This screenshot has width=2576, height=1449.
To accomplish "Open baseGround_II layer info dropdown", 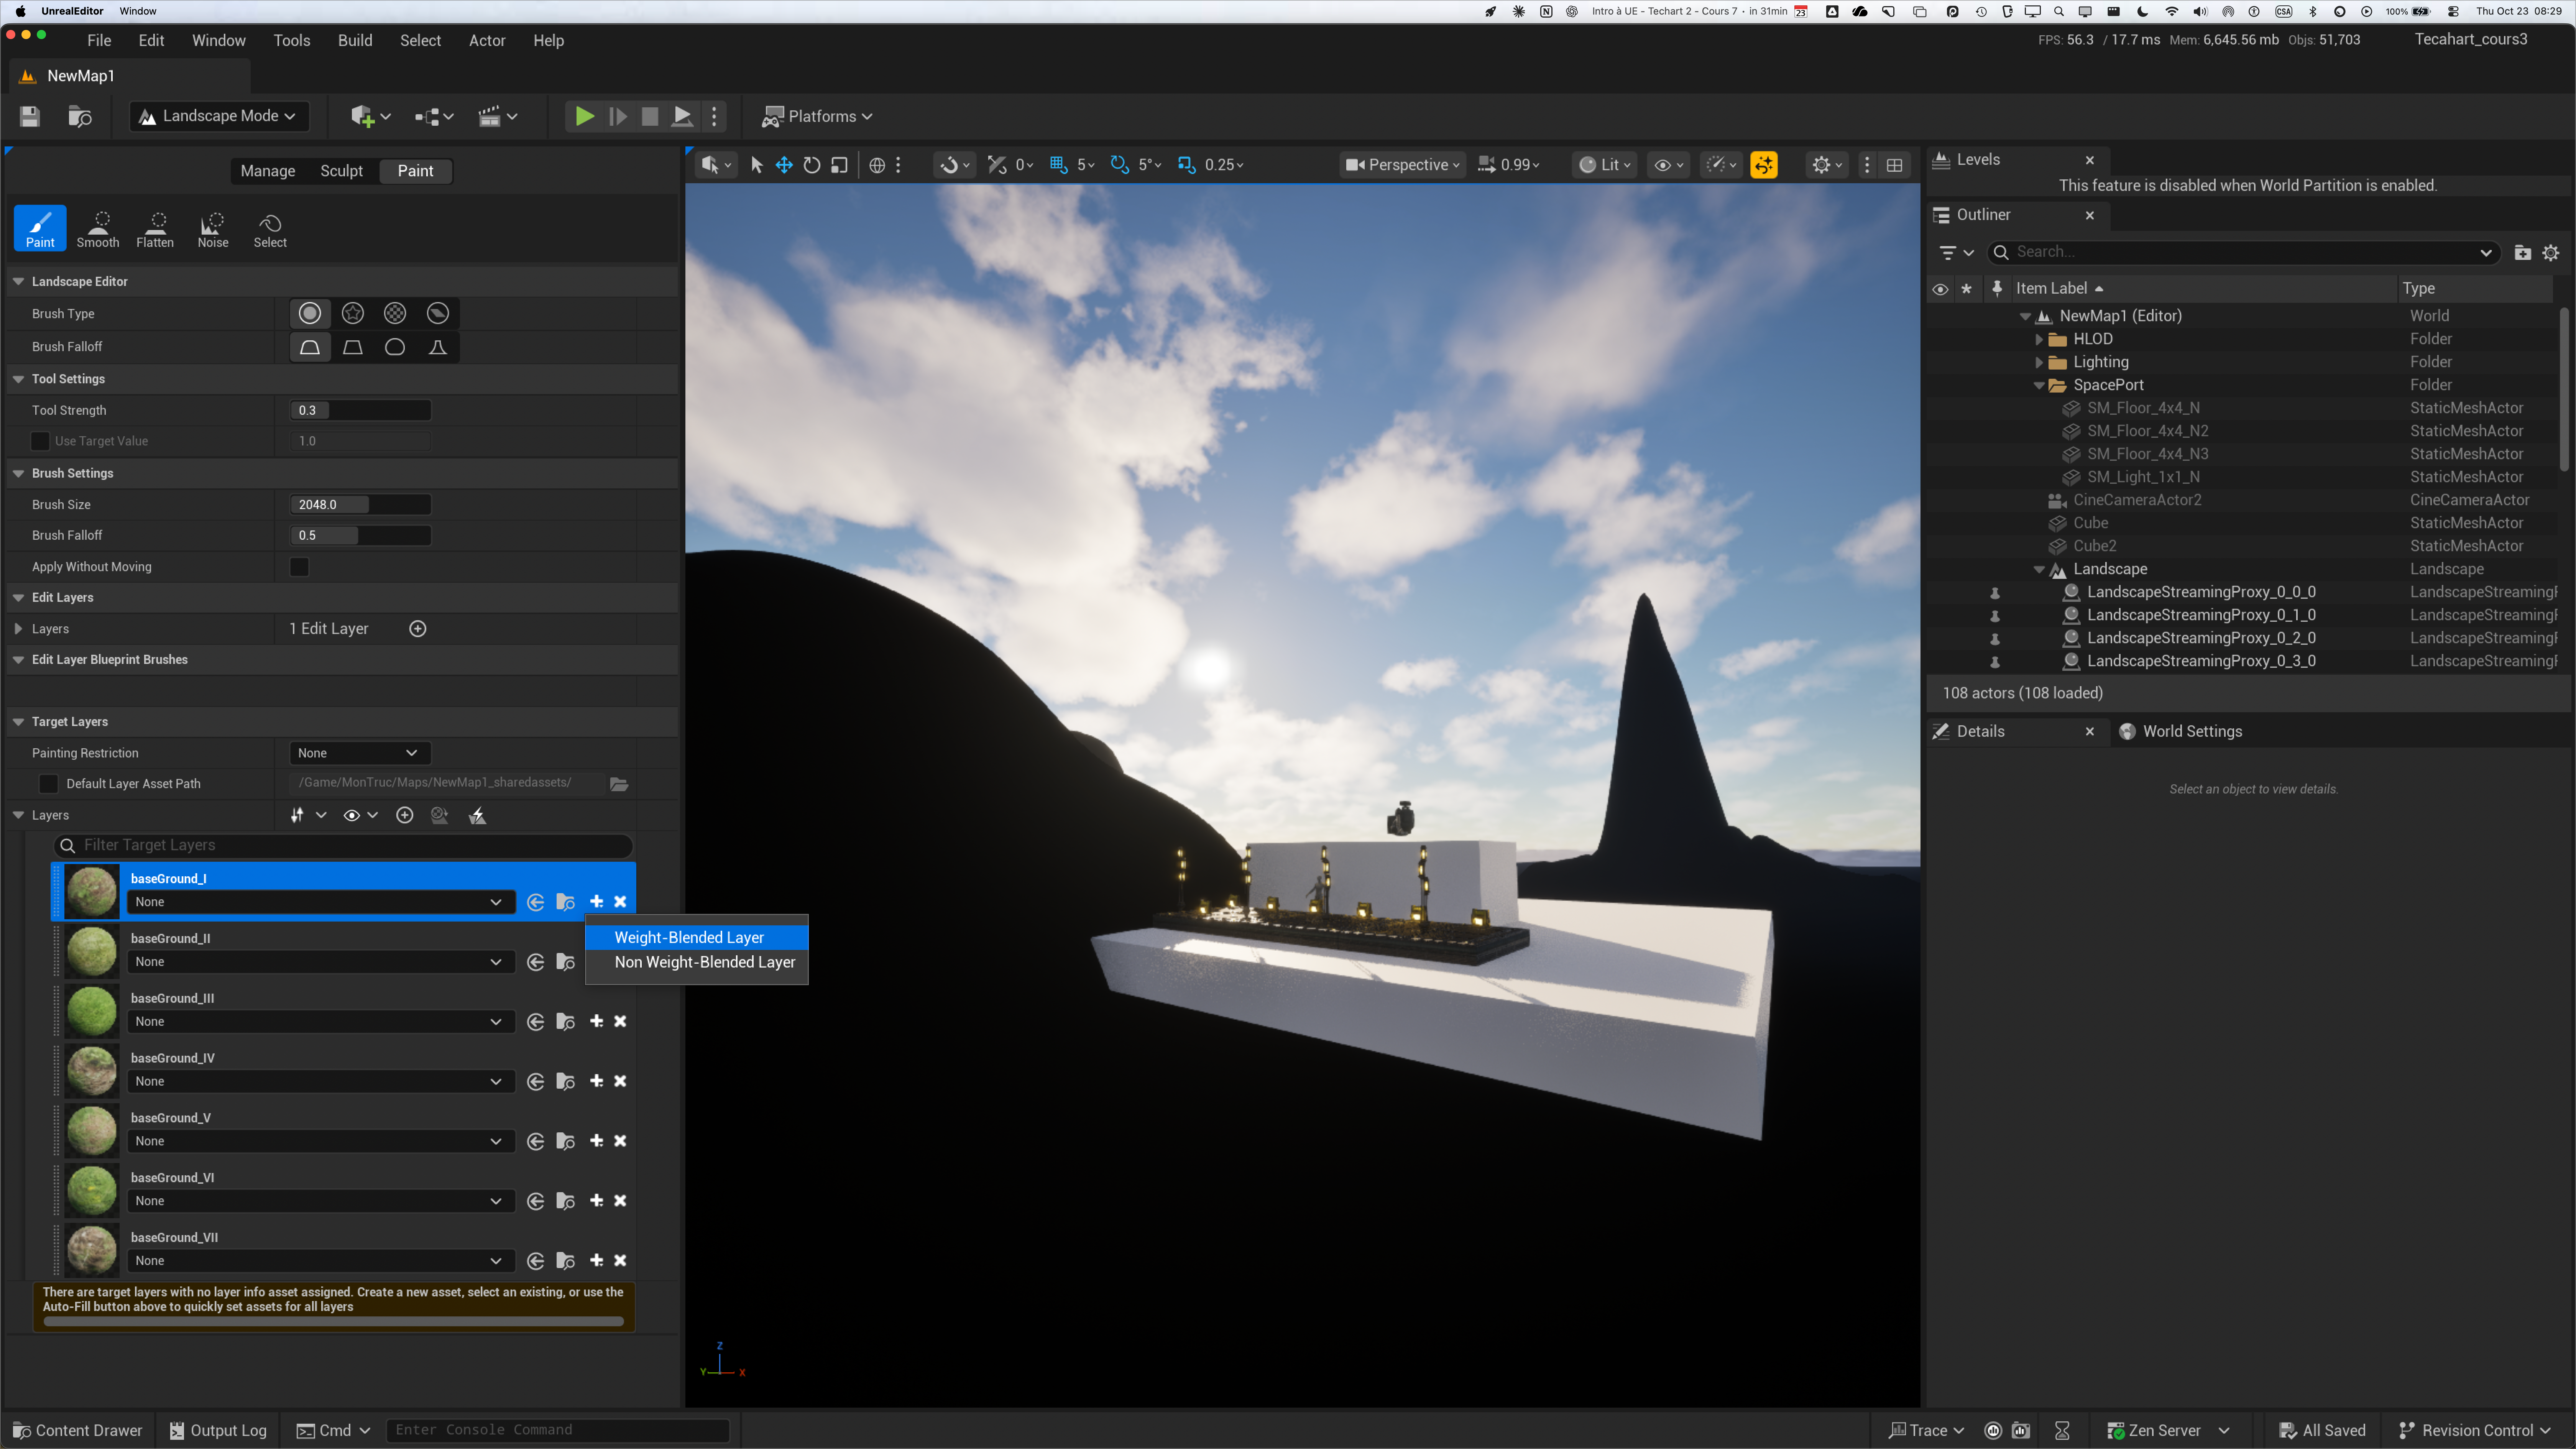I will pyautogui.click(x=320, y=962).
